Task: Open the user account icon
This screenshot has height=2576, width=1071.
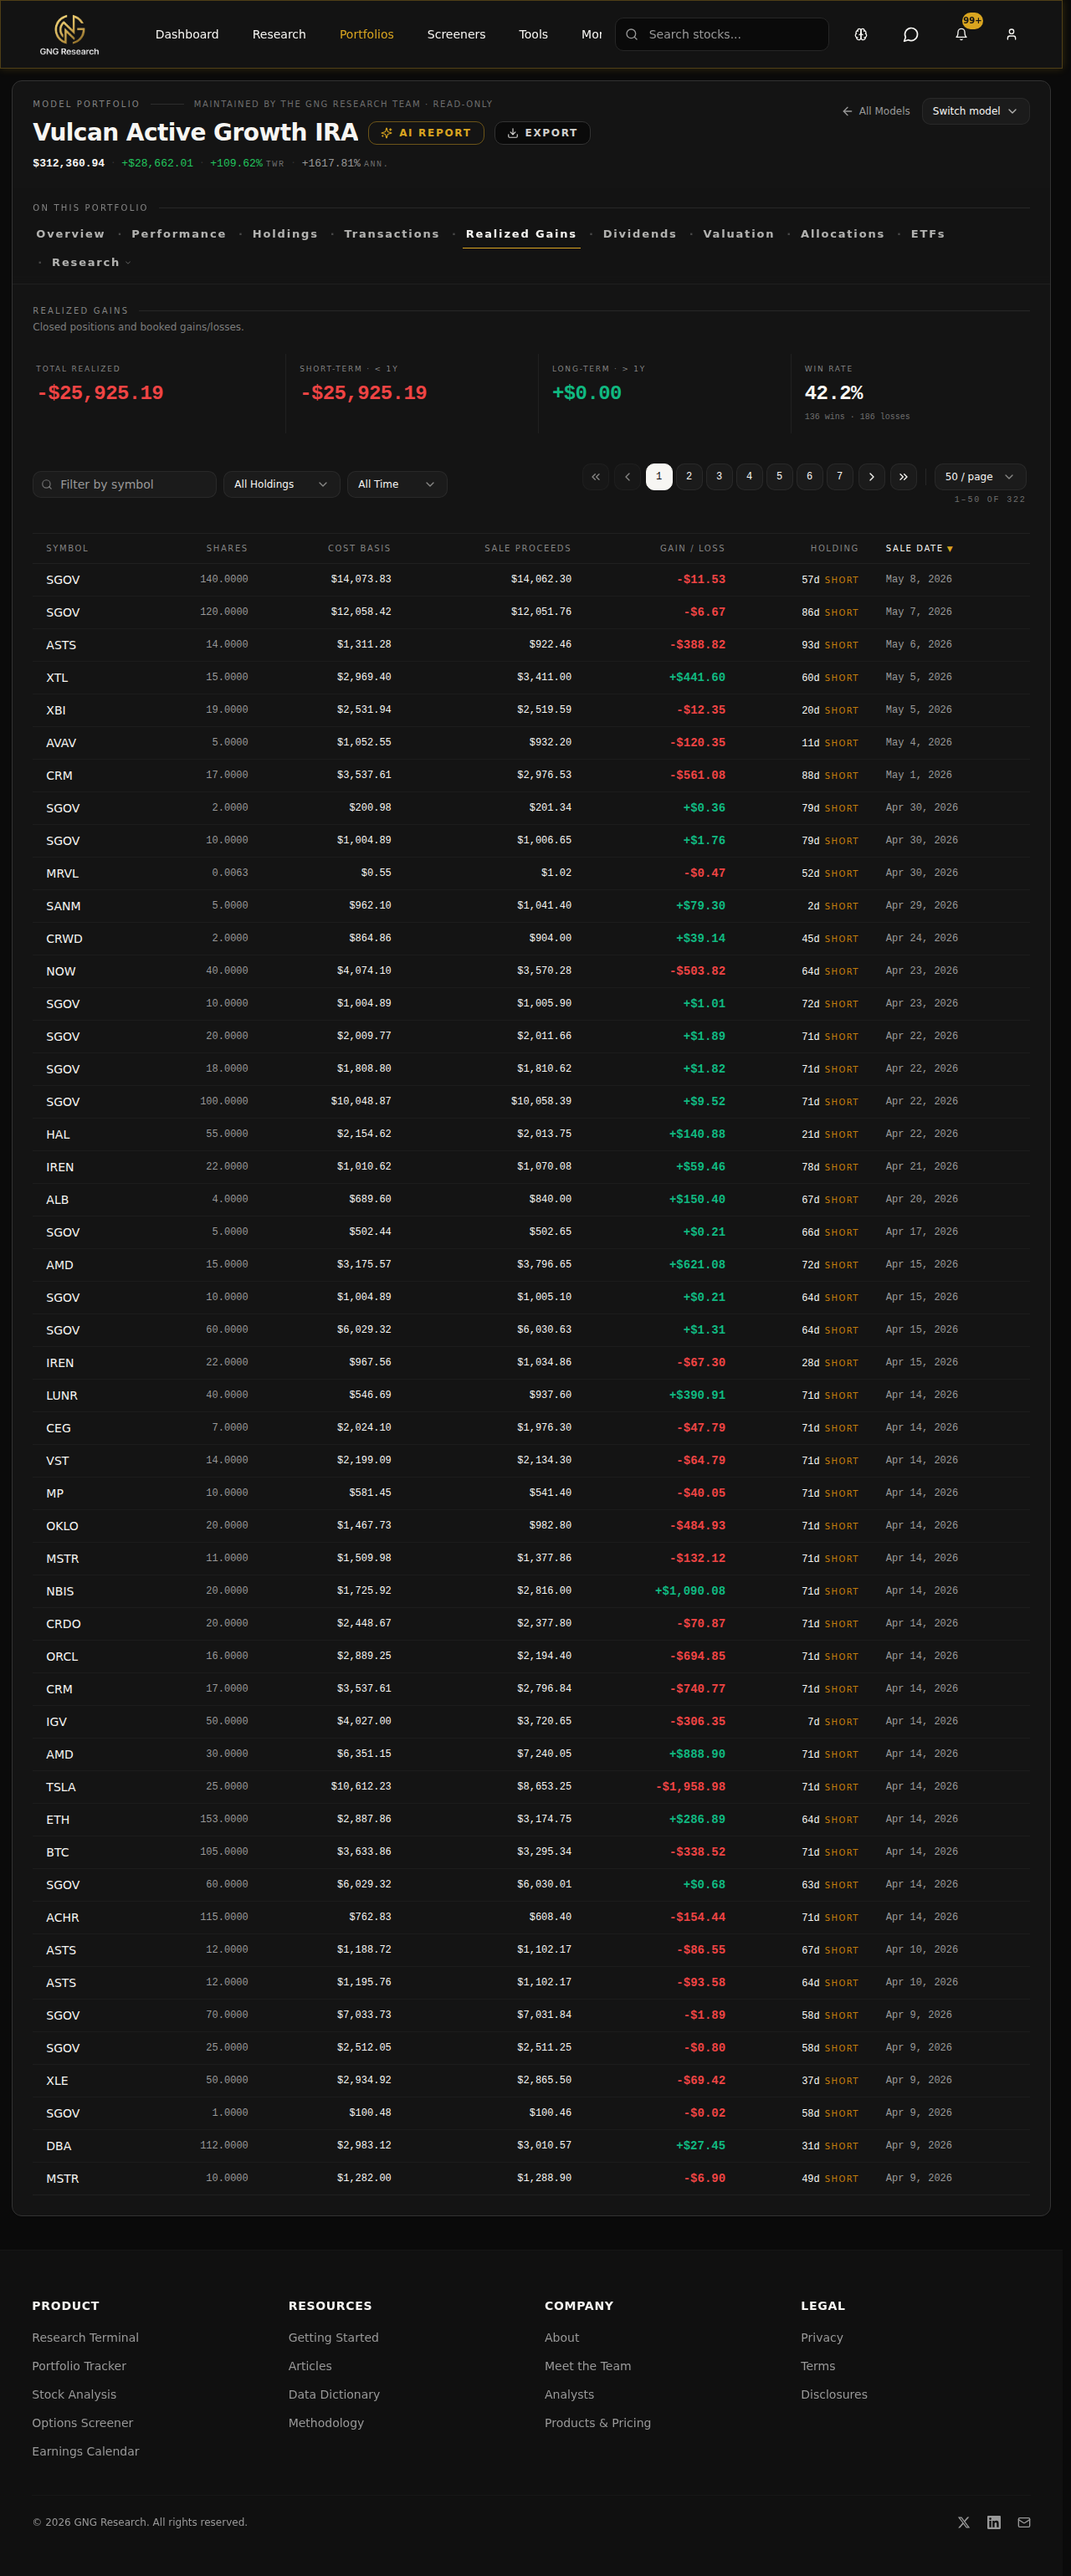Action: click(1011, 34)
